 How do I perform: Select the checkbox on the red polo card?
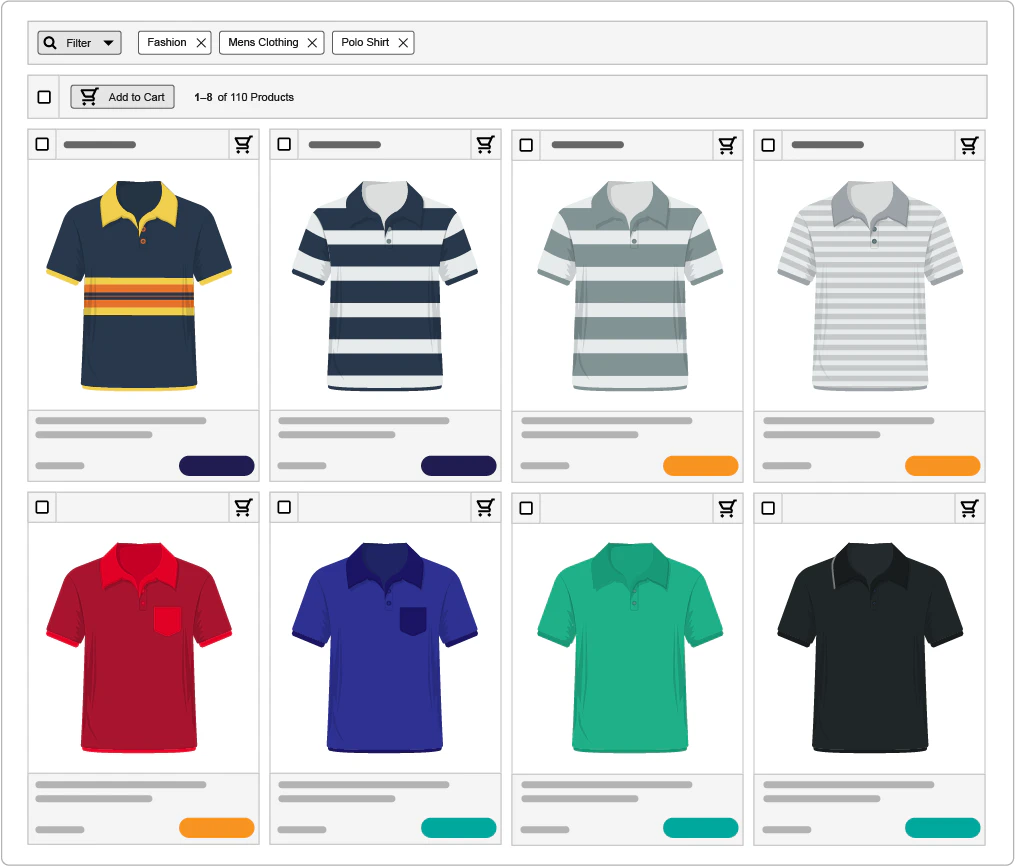click(x=41, y=507)
